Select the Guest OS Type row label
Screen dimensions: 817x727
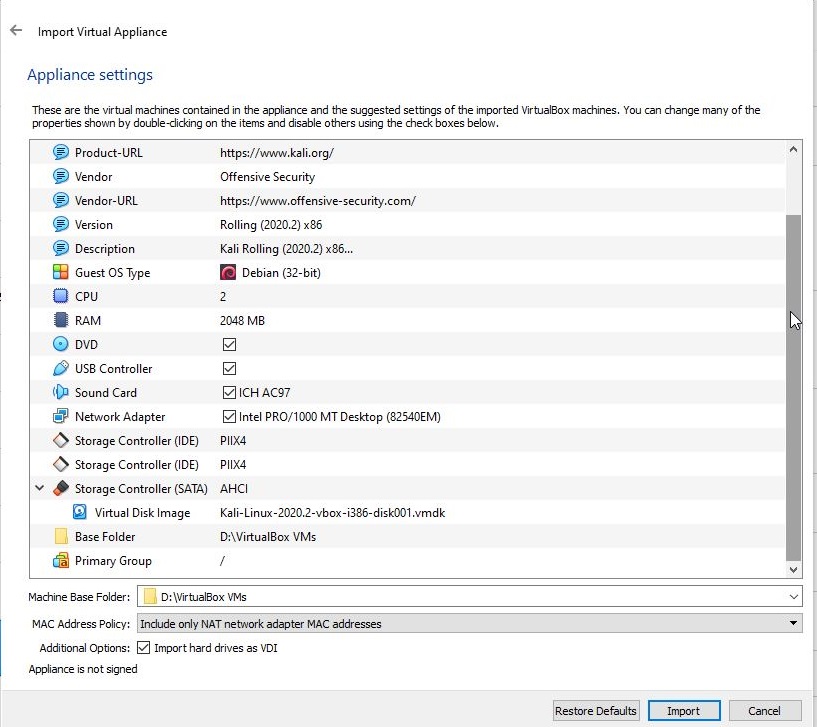click(113, 273)
